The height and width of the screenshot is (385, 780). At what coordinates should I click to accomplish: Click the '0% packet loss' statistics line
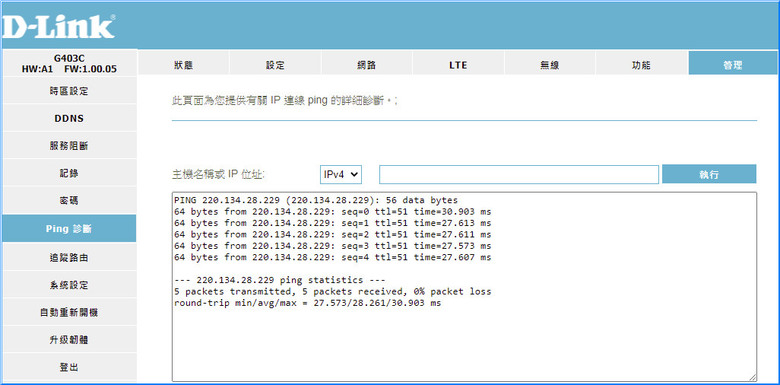click(x=333, y=291)
